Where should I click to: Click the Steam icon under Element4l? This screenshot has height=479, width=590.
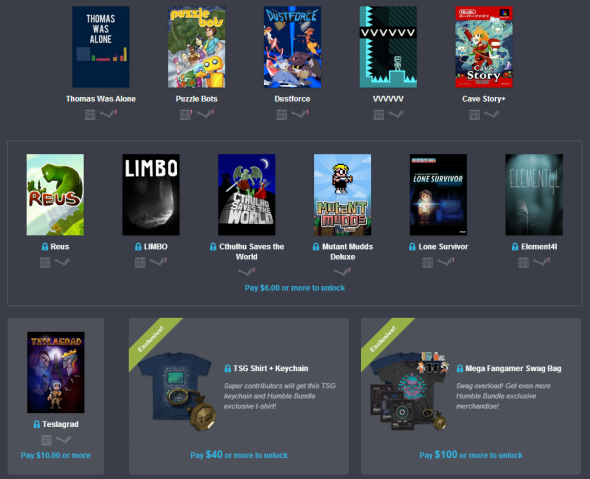click(x=542, y=262)
